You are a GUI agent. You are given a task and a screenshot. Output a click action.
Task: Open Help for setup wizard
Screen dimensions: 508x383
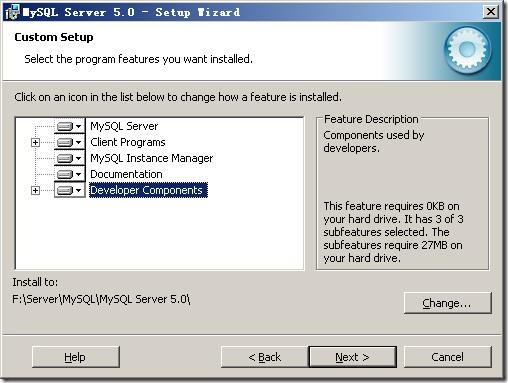[76, 357]
